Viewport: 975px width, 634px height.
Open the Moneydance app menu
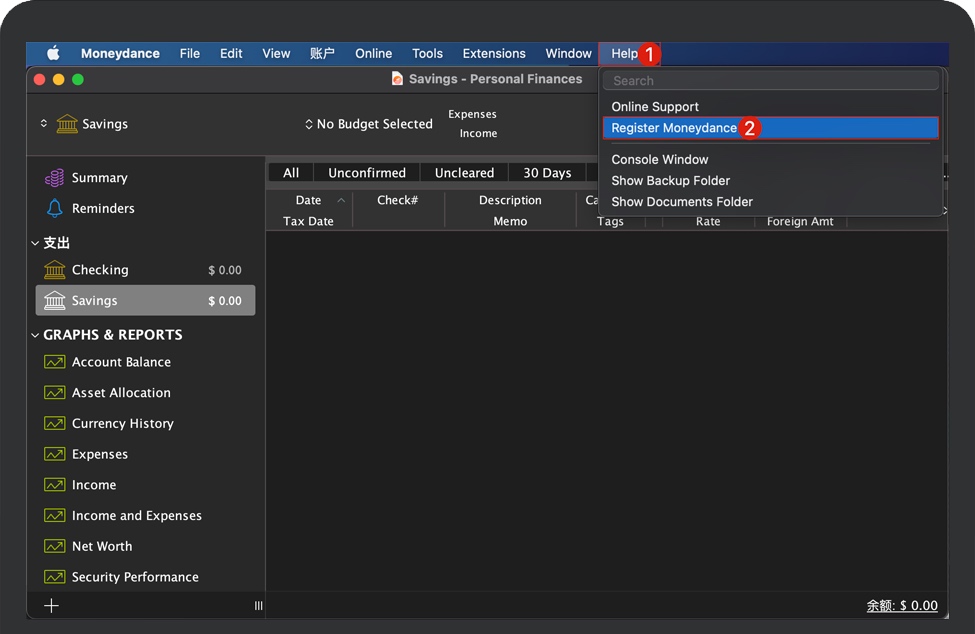[x=120, y=53]
